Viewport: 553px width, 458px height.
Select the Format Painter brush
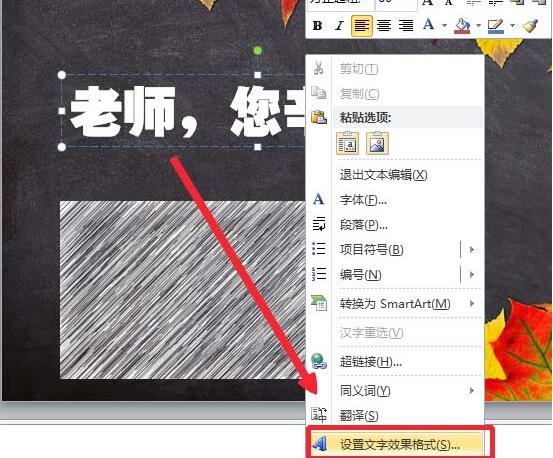click(x=530, y=25)
